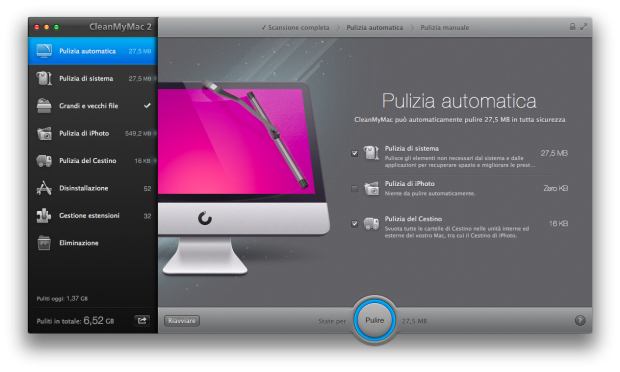Click the Riavviare button
Viewport: 620px width, 372px height.
point(182,321)
